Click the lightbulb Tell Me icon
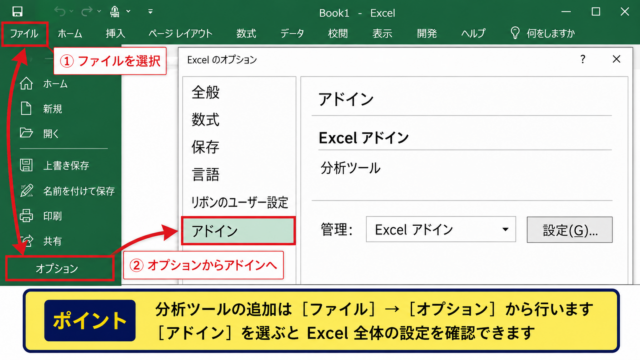The width and height of the screenshot is (640, 360). tap(515, 33)
